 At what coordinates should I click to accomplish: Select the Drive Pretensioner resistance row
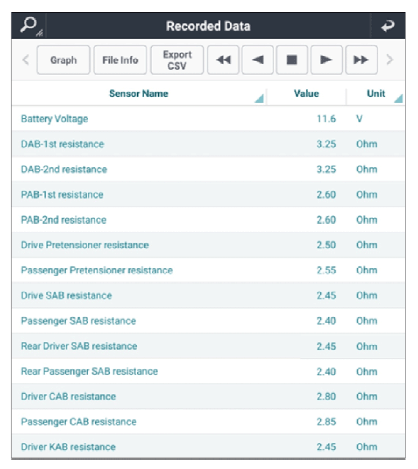pyautogui.click(x=208, y=245)
